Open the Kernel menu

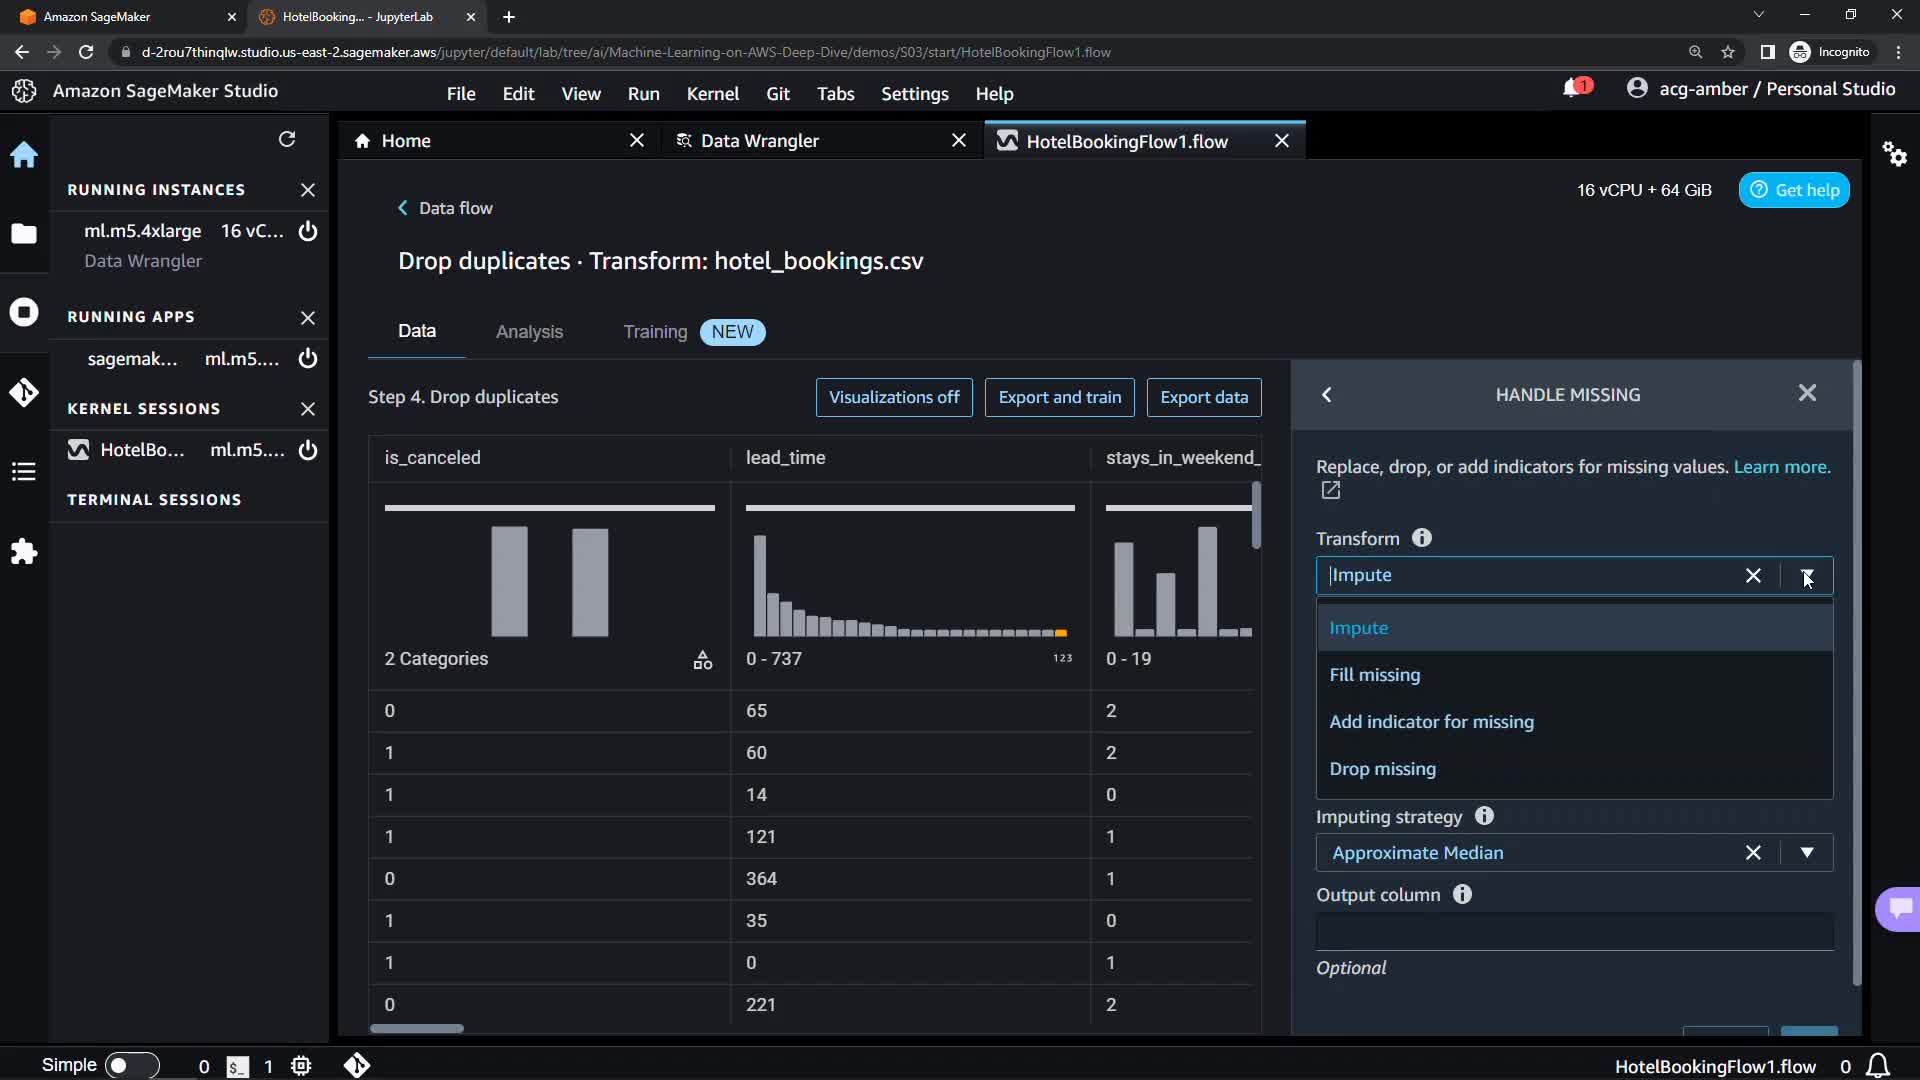(x=712, y=94)
